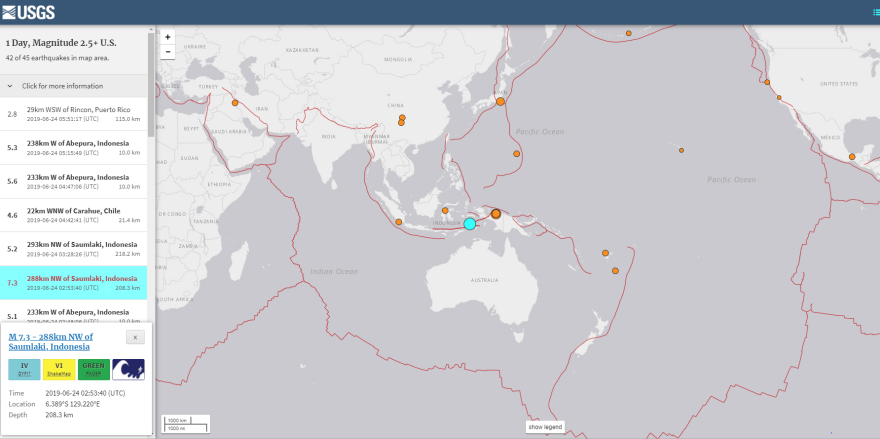Open the DYFI intensity IV badge
Image resolution: width=880 pixels, height=439 pixels.
click(24, 370)
